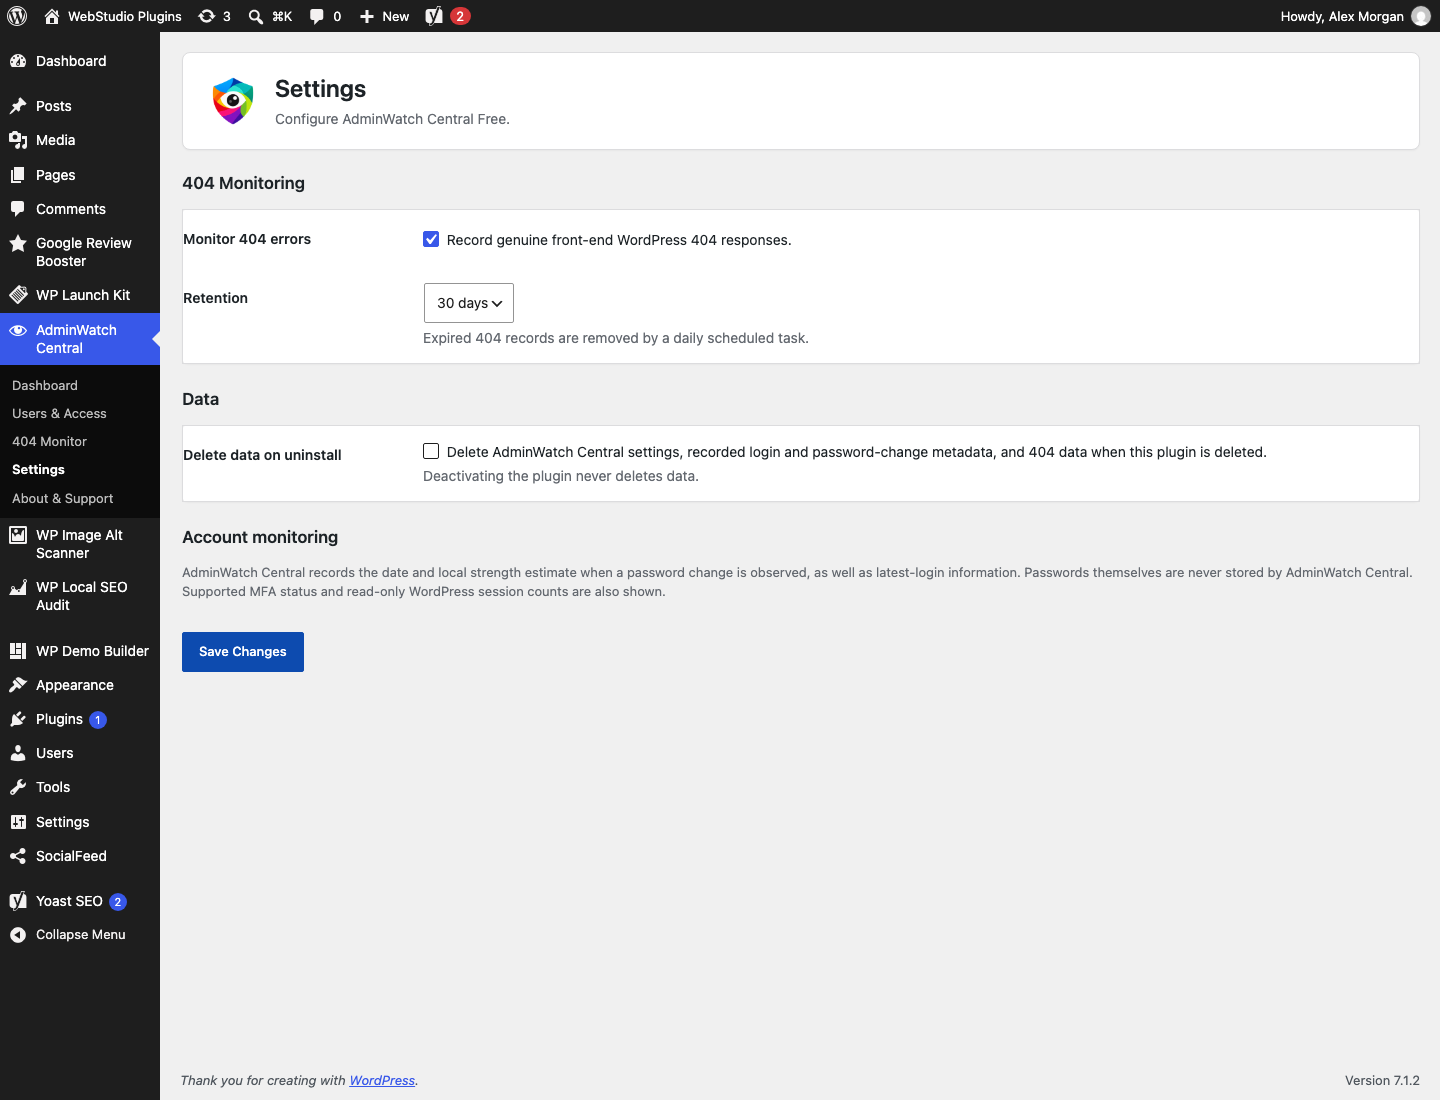
Task: Click the Pages icon in sidebar
Action: coord(18,175)
